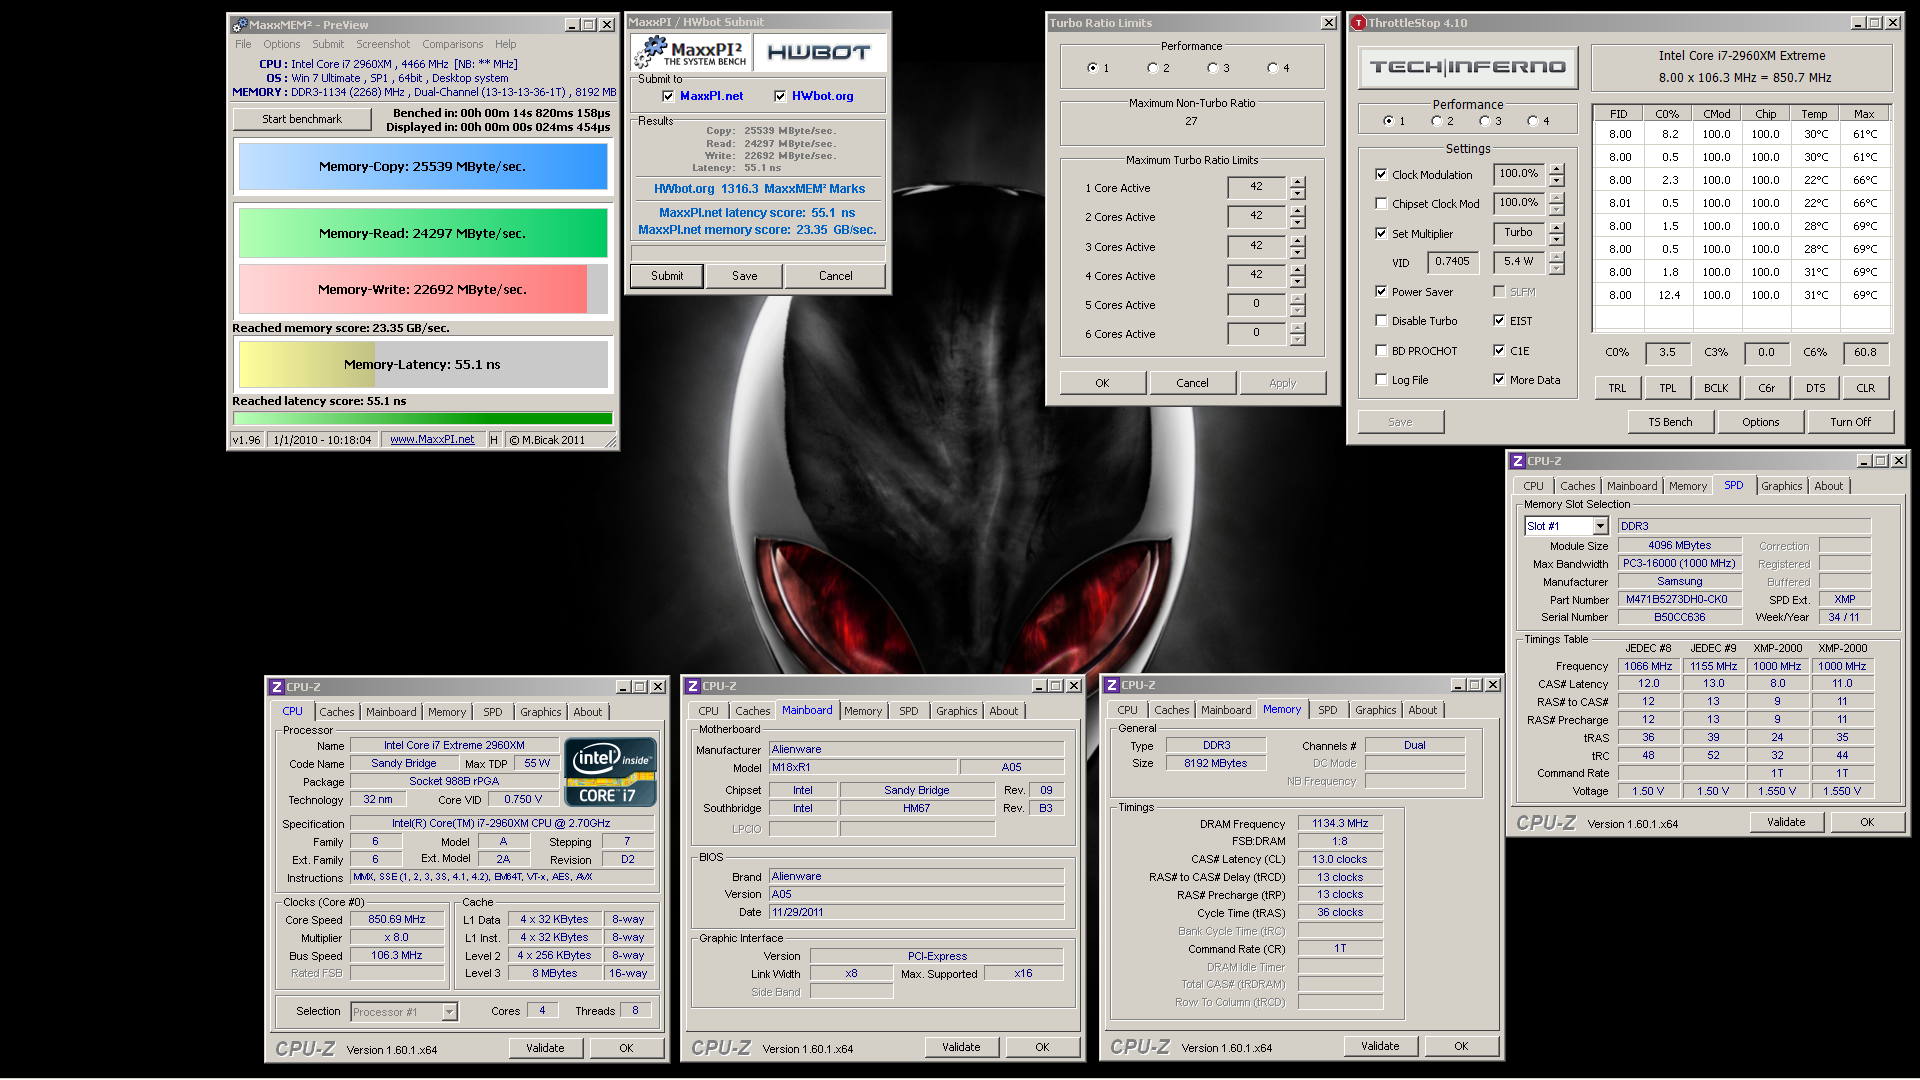Image resolution: width=1920 pixels, height=1080 pixels.
Task: Click Validate in the CPU-Z SPD window
Action: coord(1786,822)
